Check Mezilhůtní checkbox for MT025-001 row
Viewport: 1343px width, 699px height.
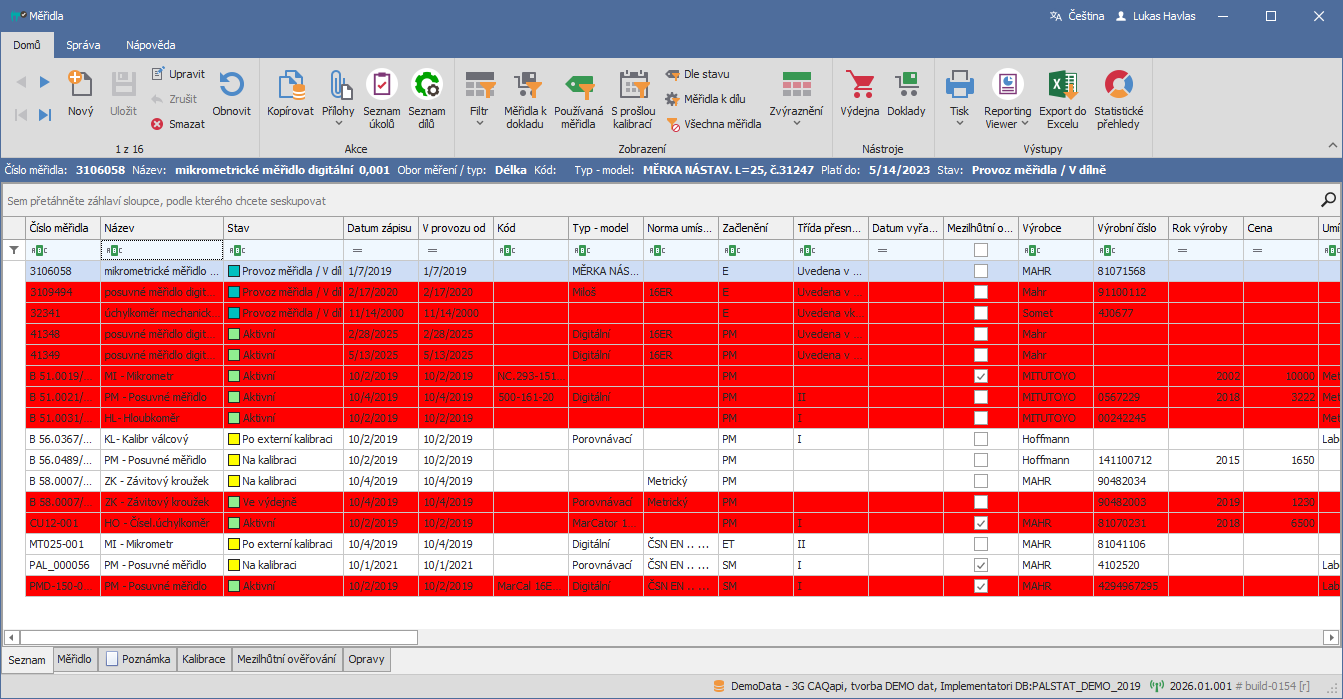(x=981, y=544)
